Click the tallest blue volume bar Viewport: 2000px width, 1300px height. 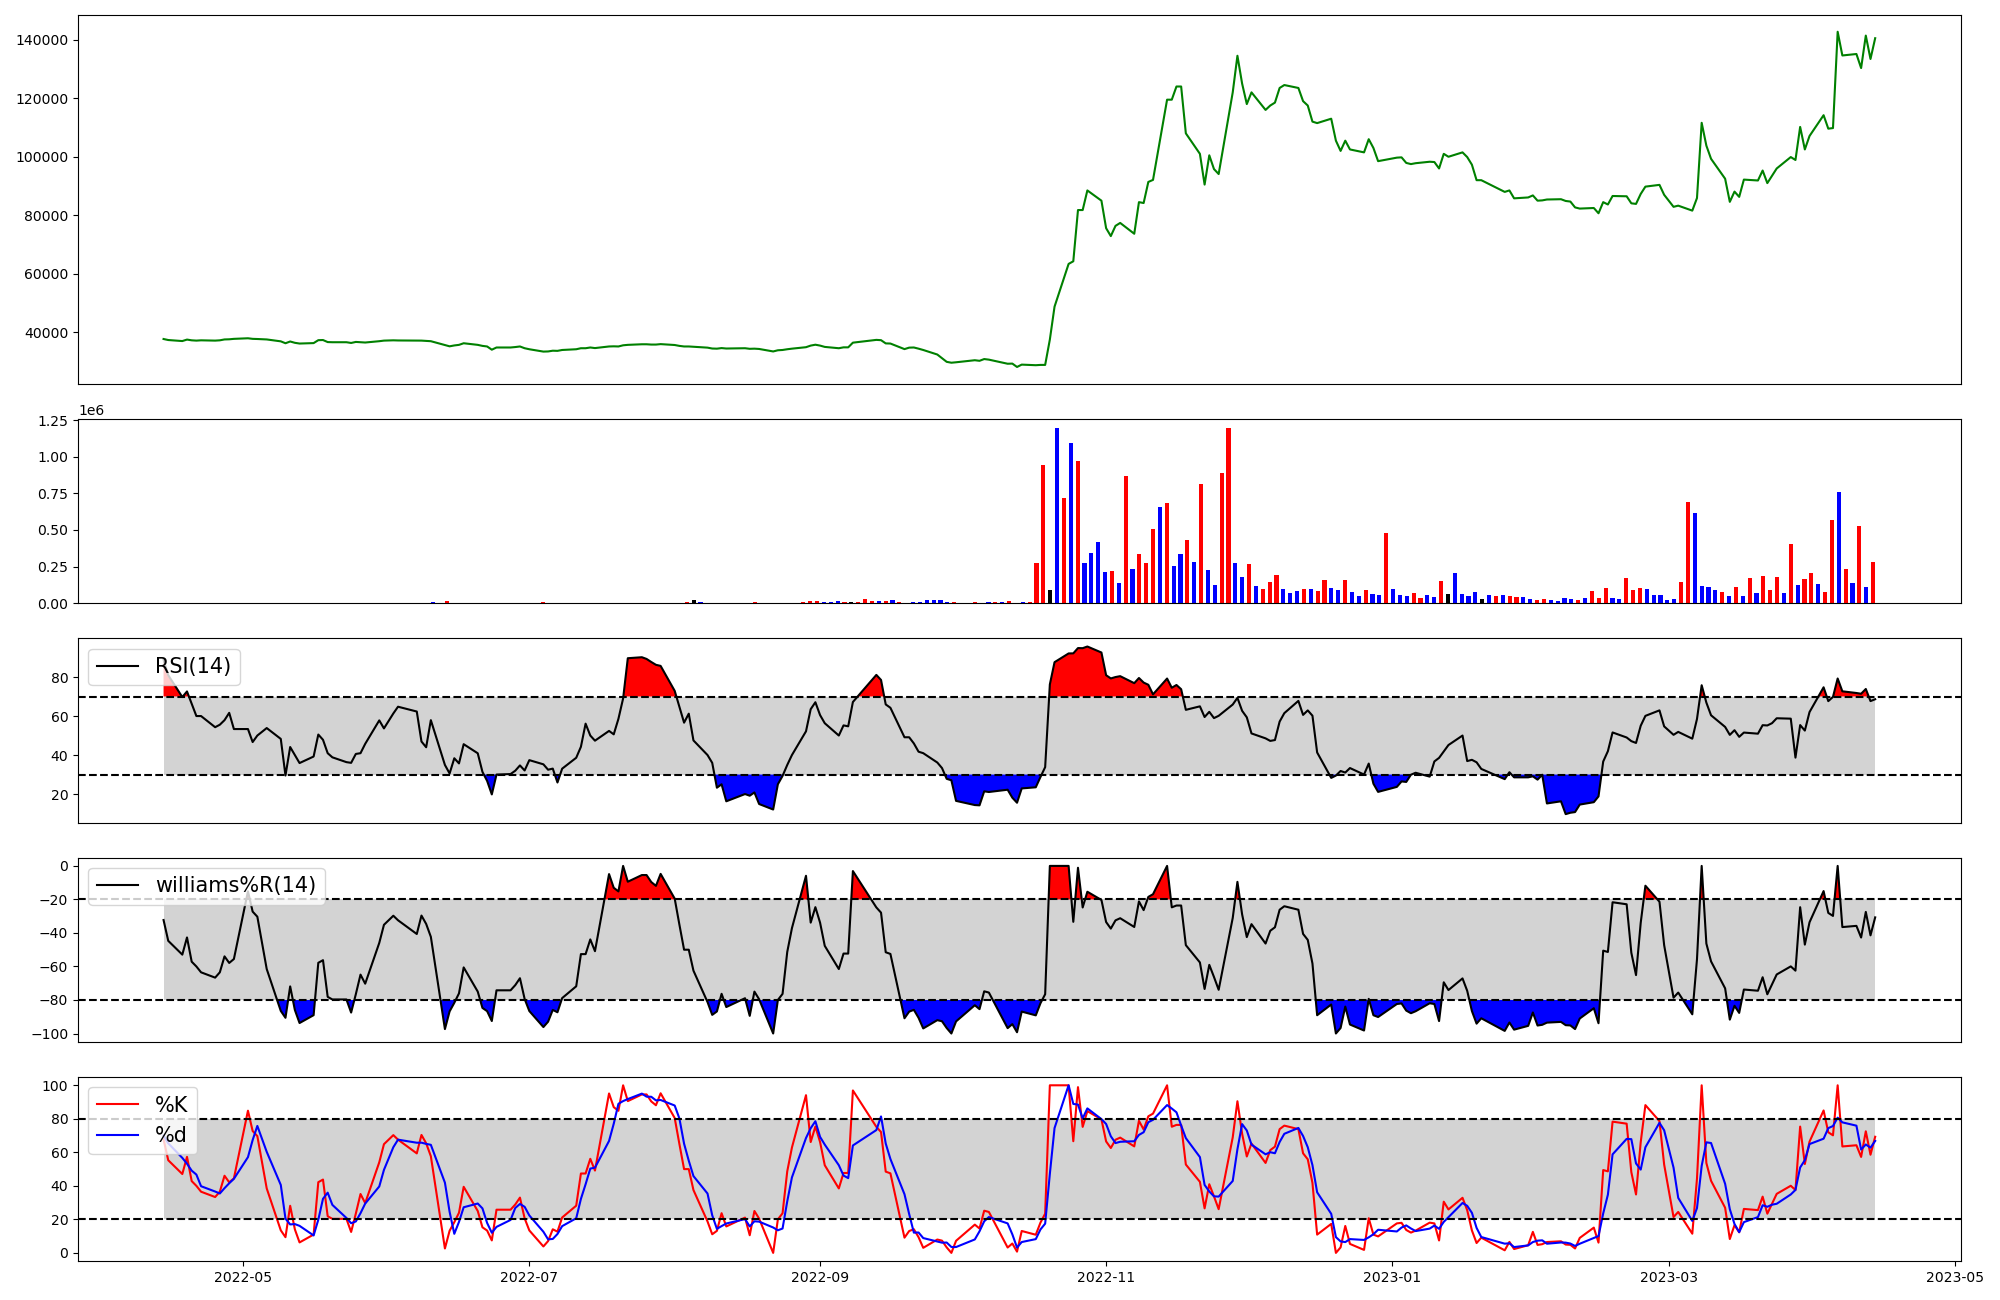(x=1056, y=515)
